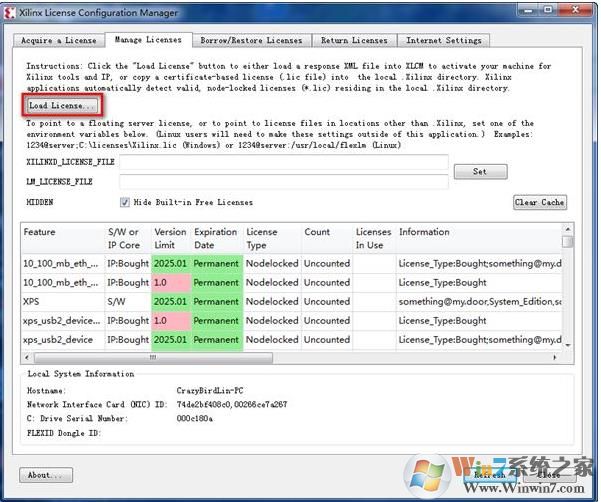Go to the Internet Settings tab
The image size is (601, 502).
(x=443, y=40)
